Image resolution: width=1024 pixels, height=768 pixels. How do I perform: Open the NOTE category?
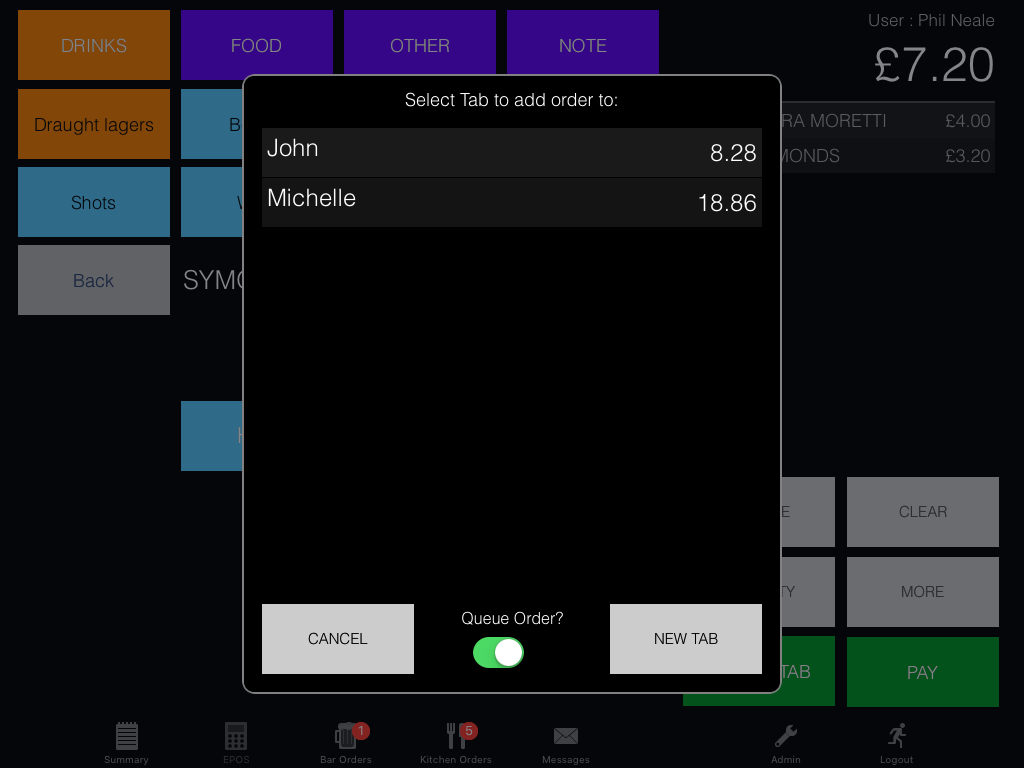point(582,45)
